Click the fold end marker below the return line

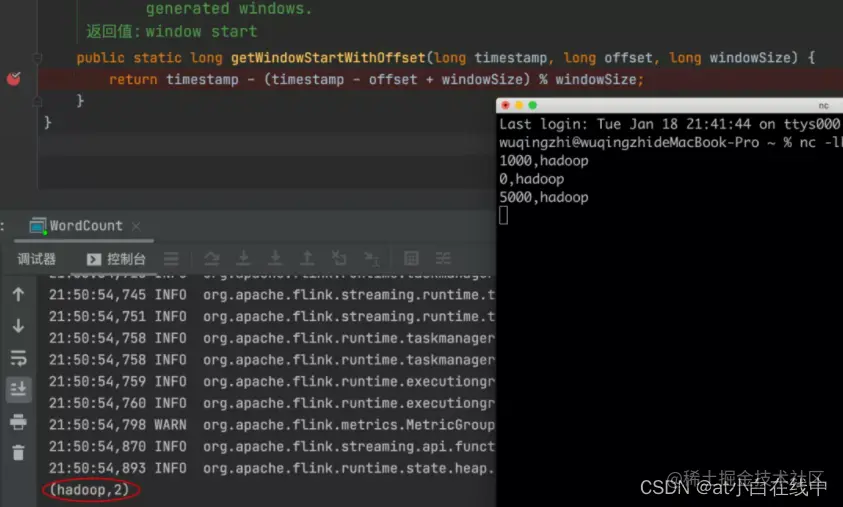[x=37, y=101]
